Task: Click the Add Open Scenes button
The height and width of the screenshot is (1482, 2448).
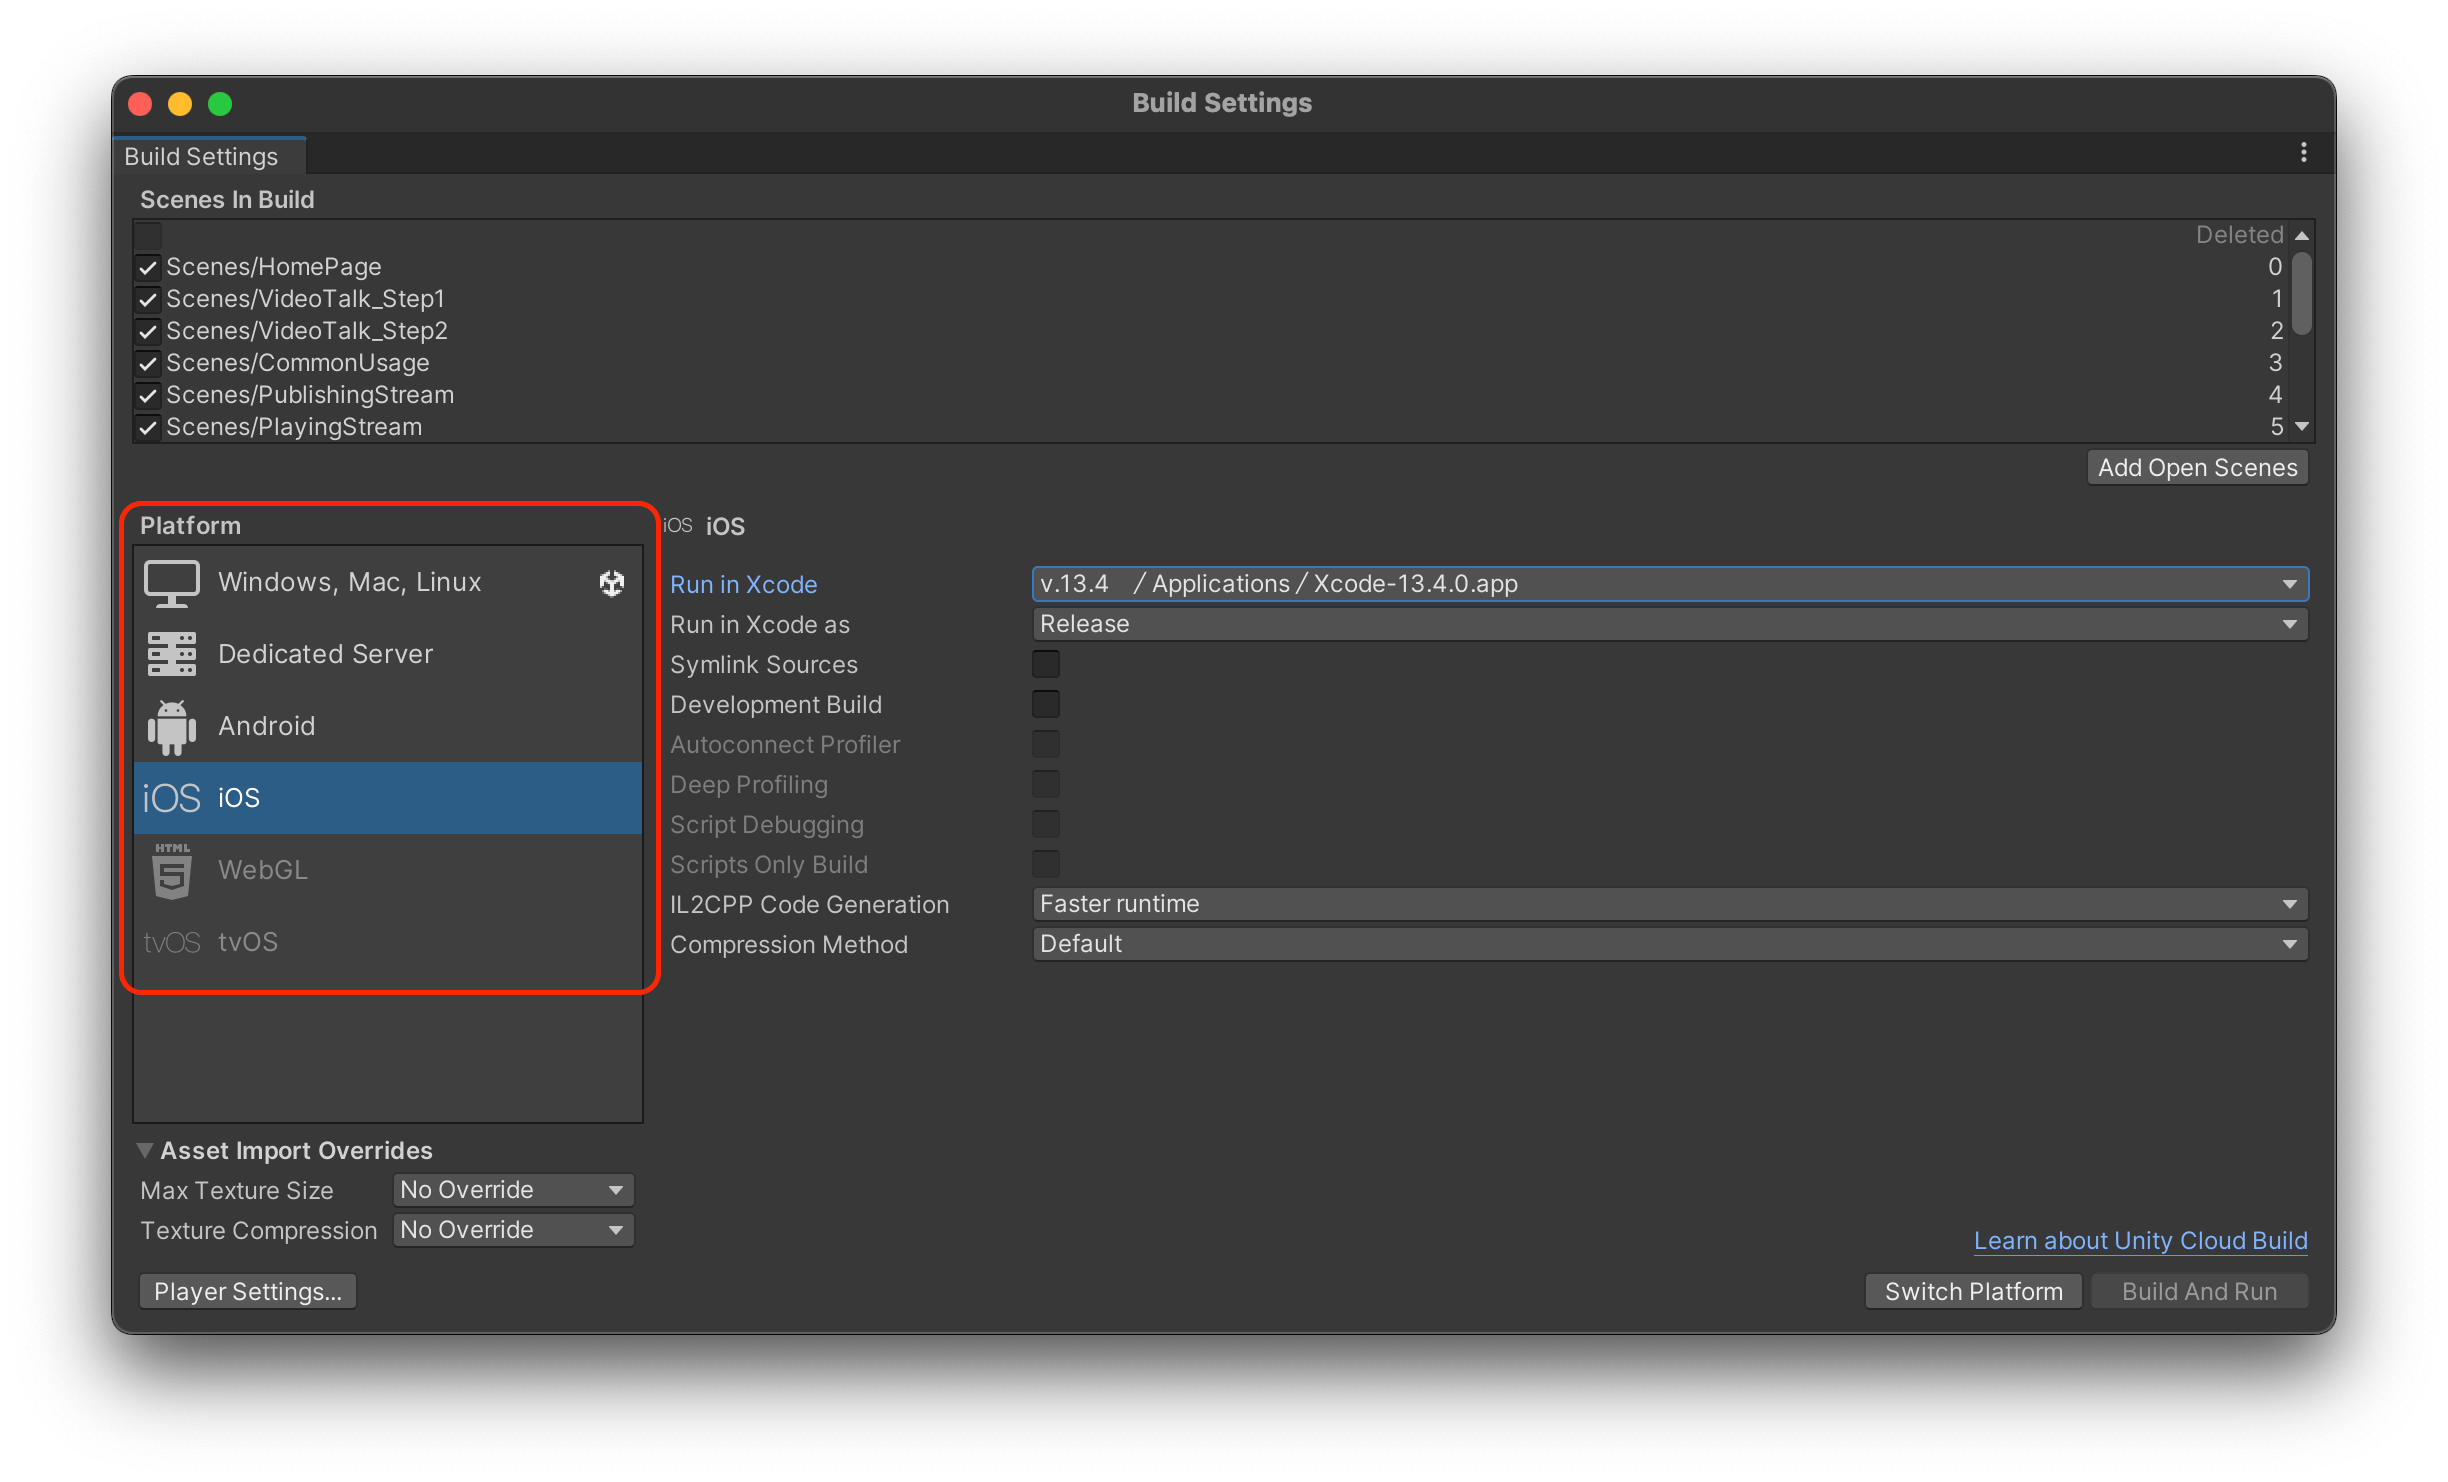Action: [x=2196, y=468]
